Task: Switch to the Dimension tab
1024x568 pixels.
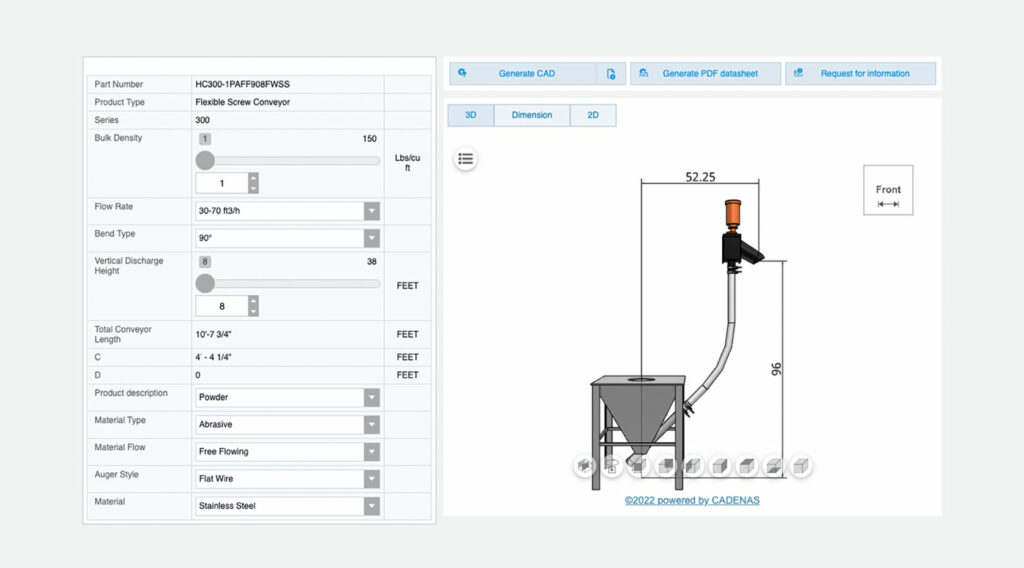Action: click(x=532, y=115)
